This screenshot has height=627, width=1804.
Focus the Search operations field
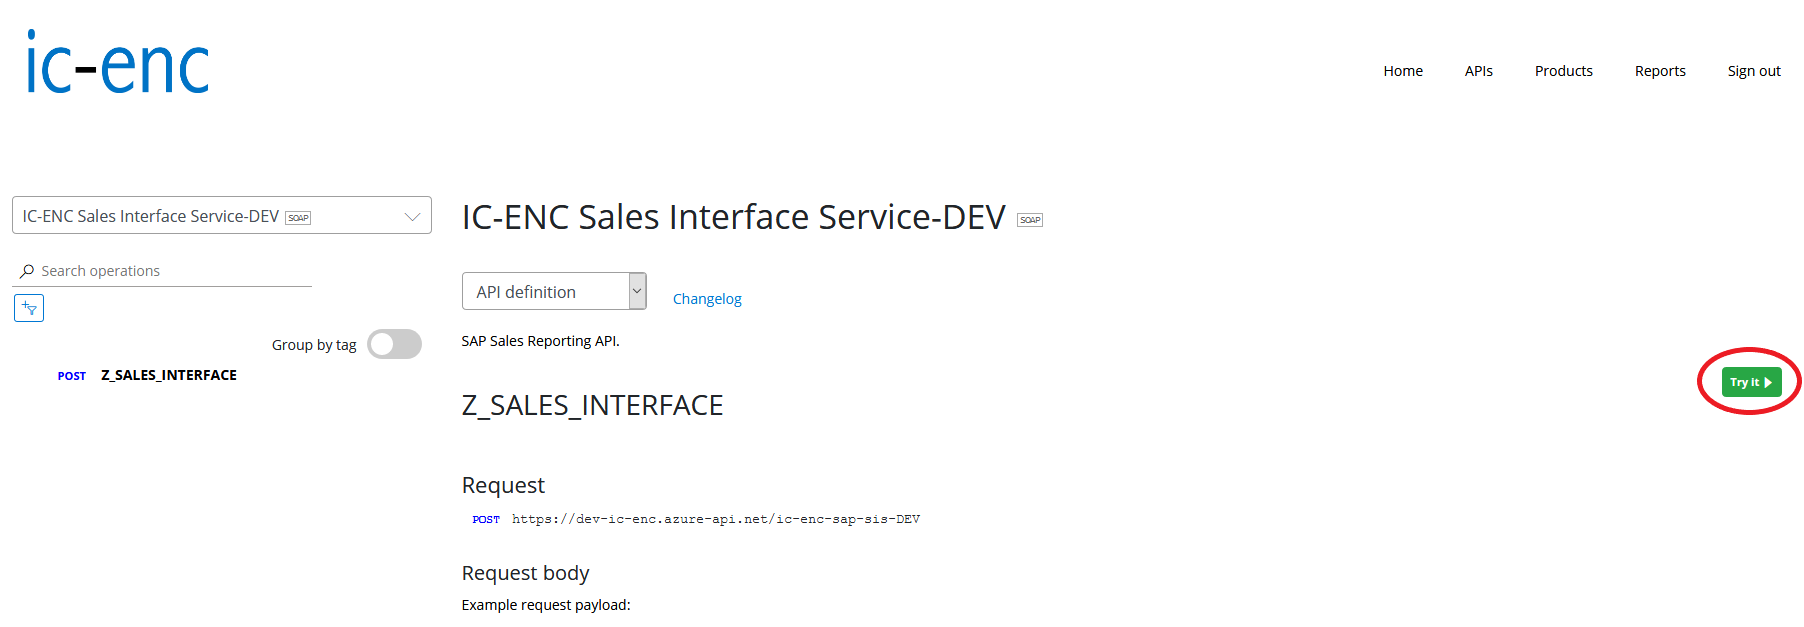[170, 271]
